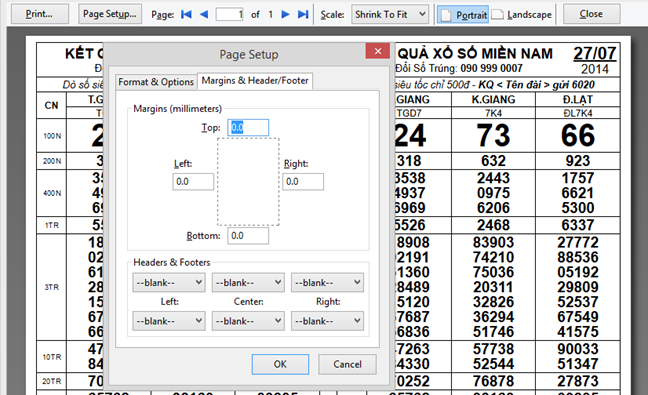Click the page number input field

click(x=230, y=14)
